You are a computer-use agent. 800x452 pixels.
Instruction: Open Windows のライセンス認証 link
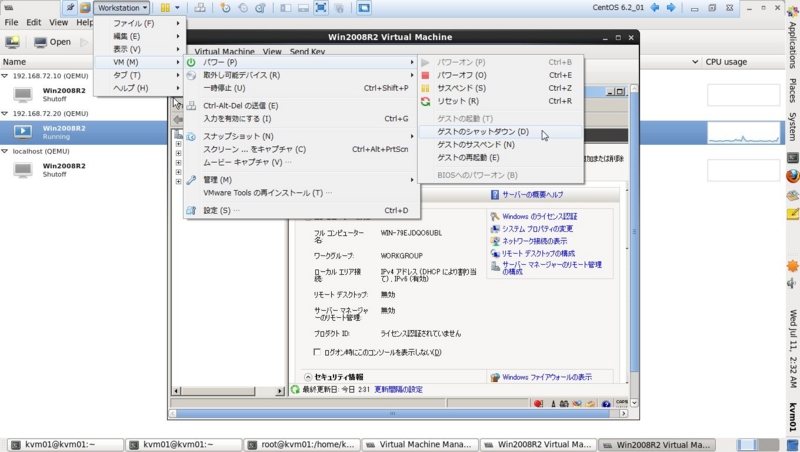[539, 216]
